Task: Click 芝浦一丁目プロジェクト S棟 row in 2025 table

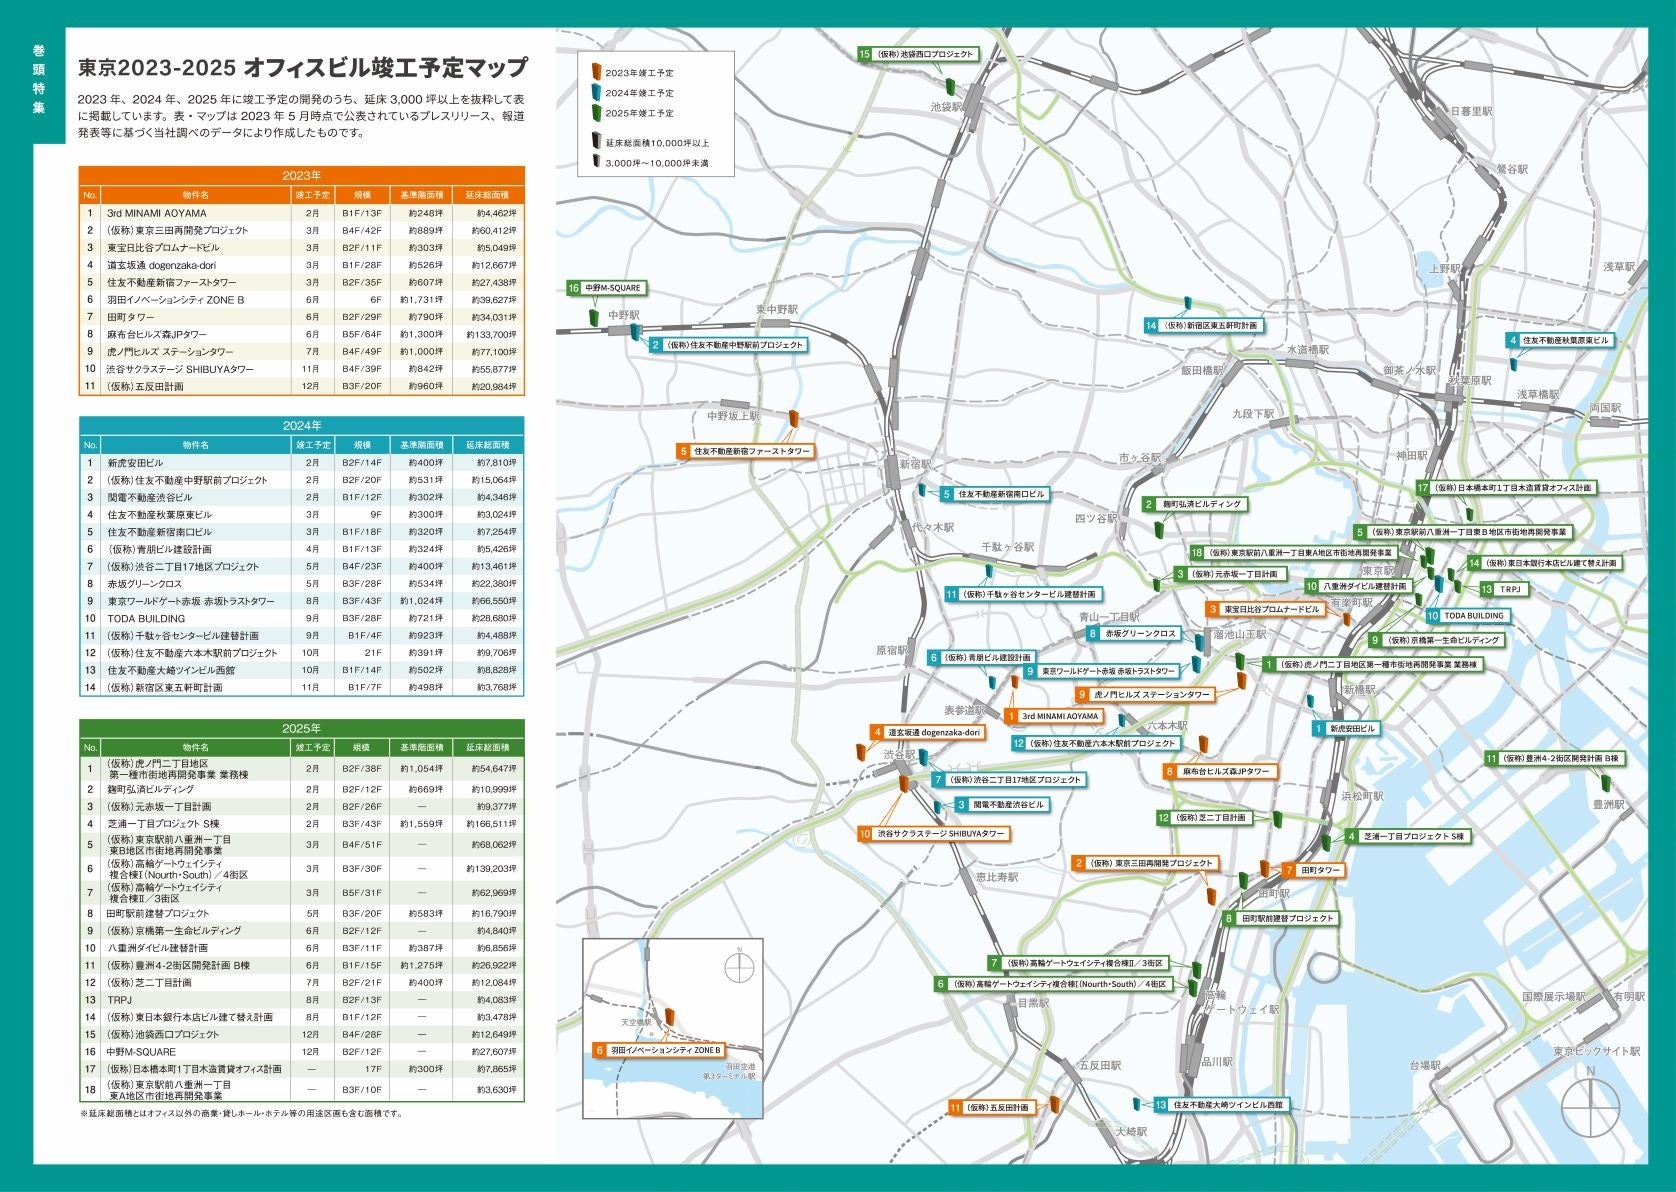Action: coord(301,824)
